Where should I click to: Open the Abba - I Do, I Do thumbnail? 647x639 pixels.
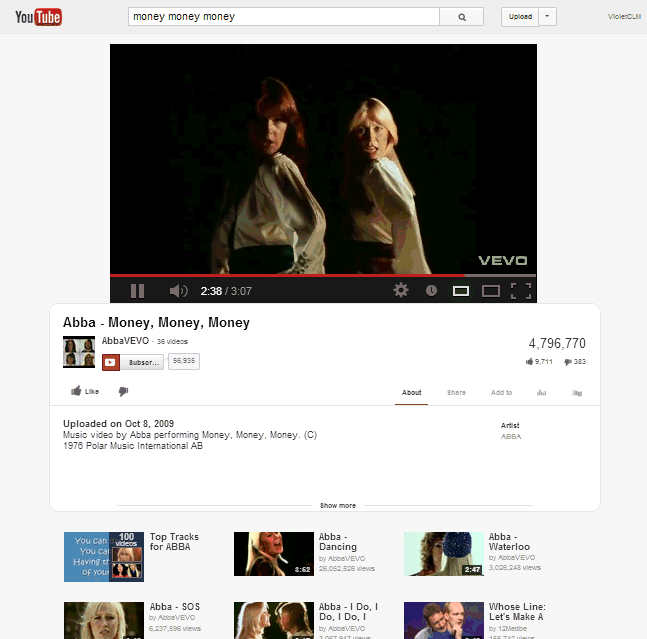(274, 620)
